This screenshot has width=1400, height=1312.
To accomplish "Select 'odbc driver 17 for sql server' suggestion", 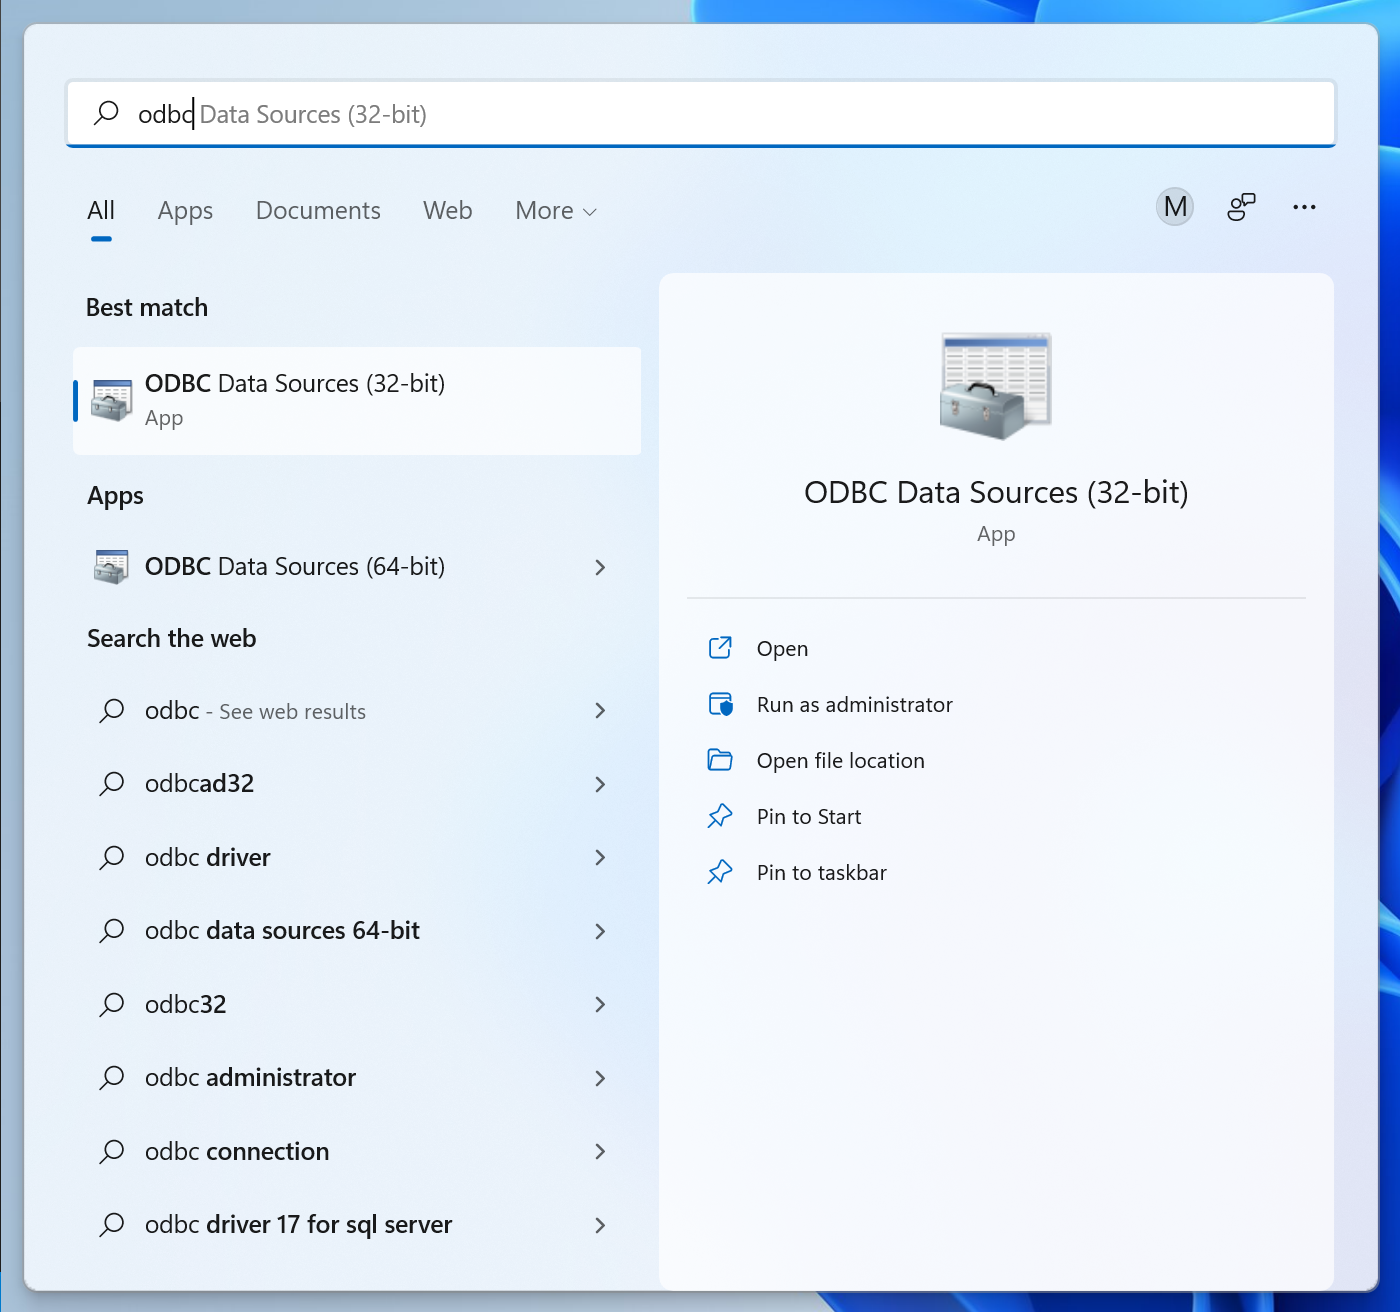I will click(357, 1225).
